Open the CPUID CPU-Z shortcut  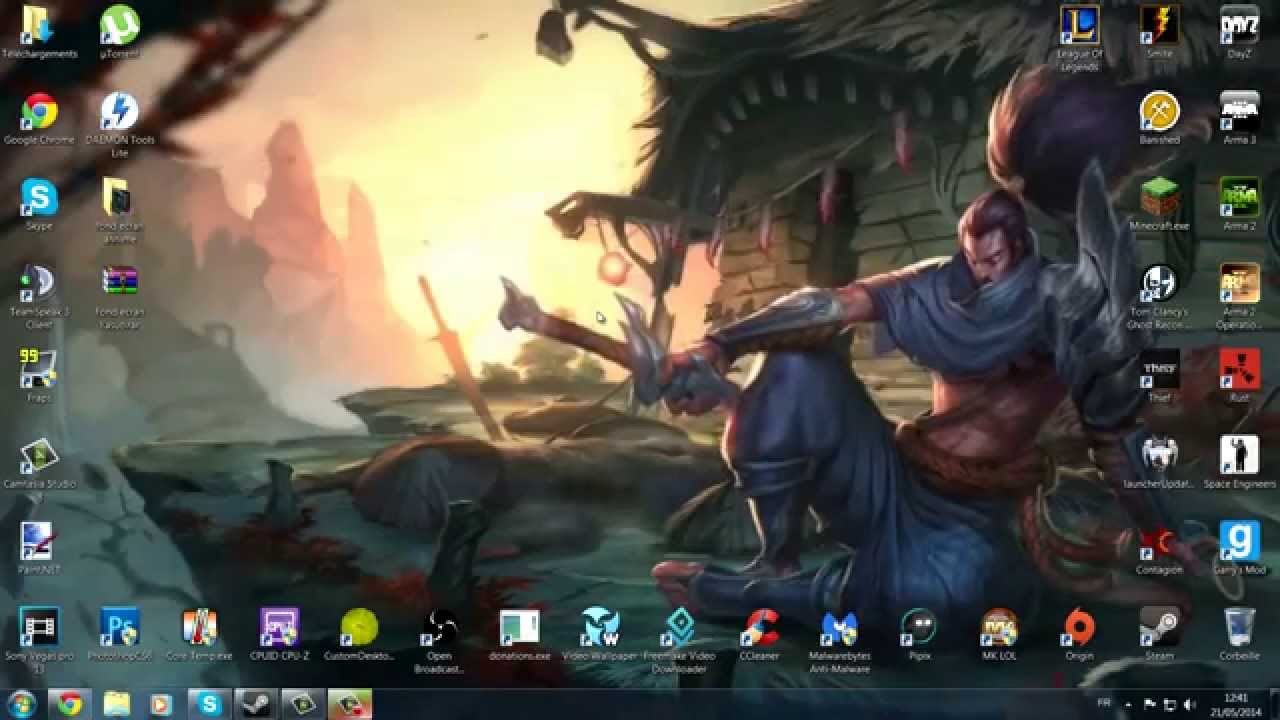pyautogui.click(x=279, y=635)
